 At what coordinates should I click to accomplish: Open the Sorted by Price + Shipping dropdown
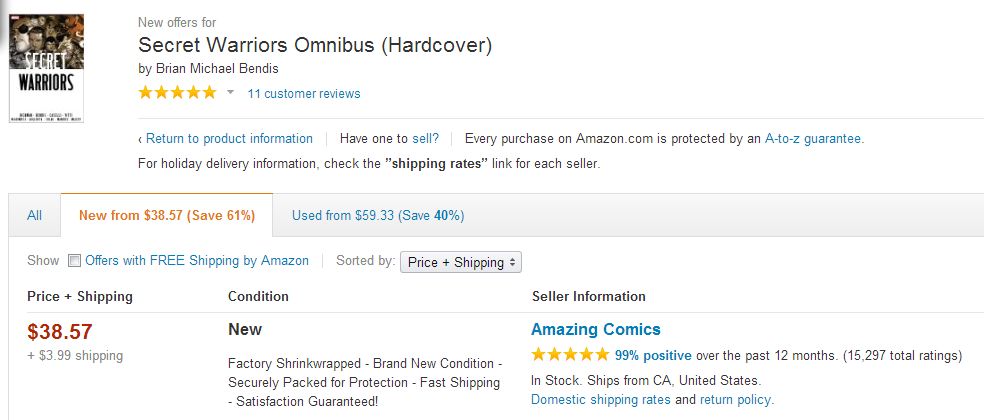pyautogui.click(x=461, y=262)
